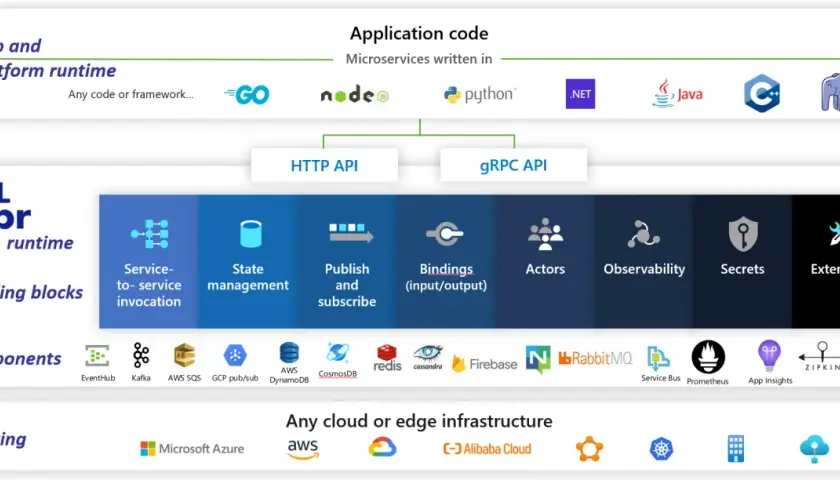Select the orange hexagon-ring infrastructure icon

coord(589,448)
